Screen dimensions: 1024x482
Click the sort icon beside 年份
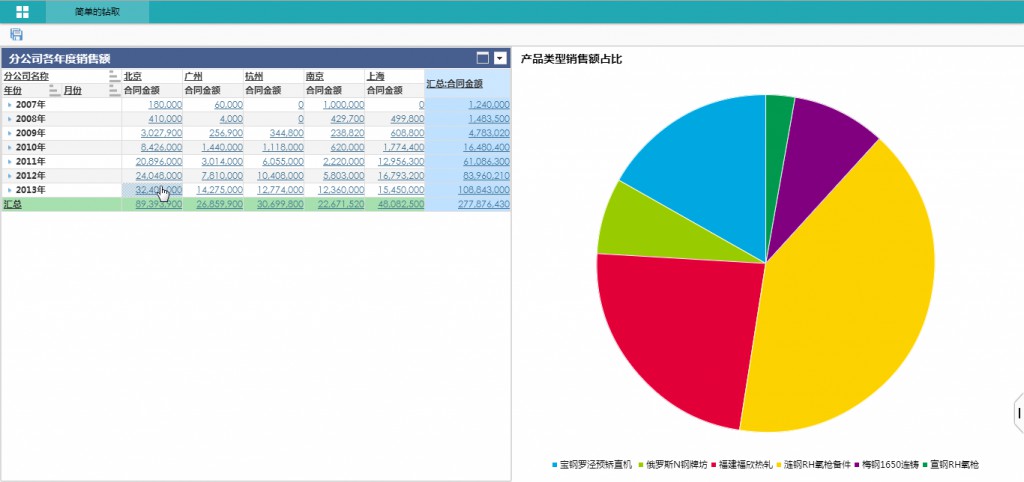coord(54,90)
